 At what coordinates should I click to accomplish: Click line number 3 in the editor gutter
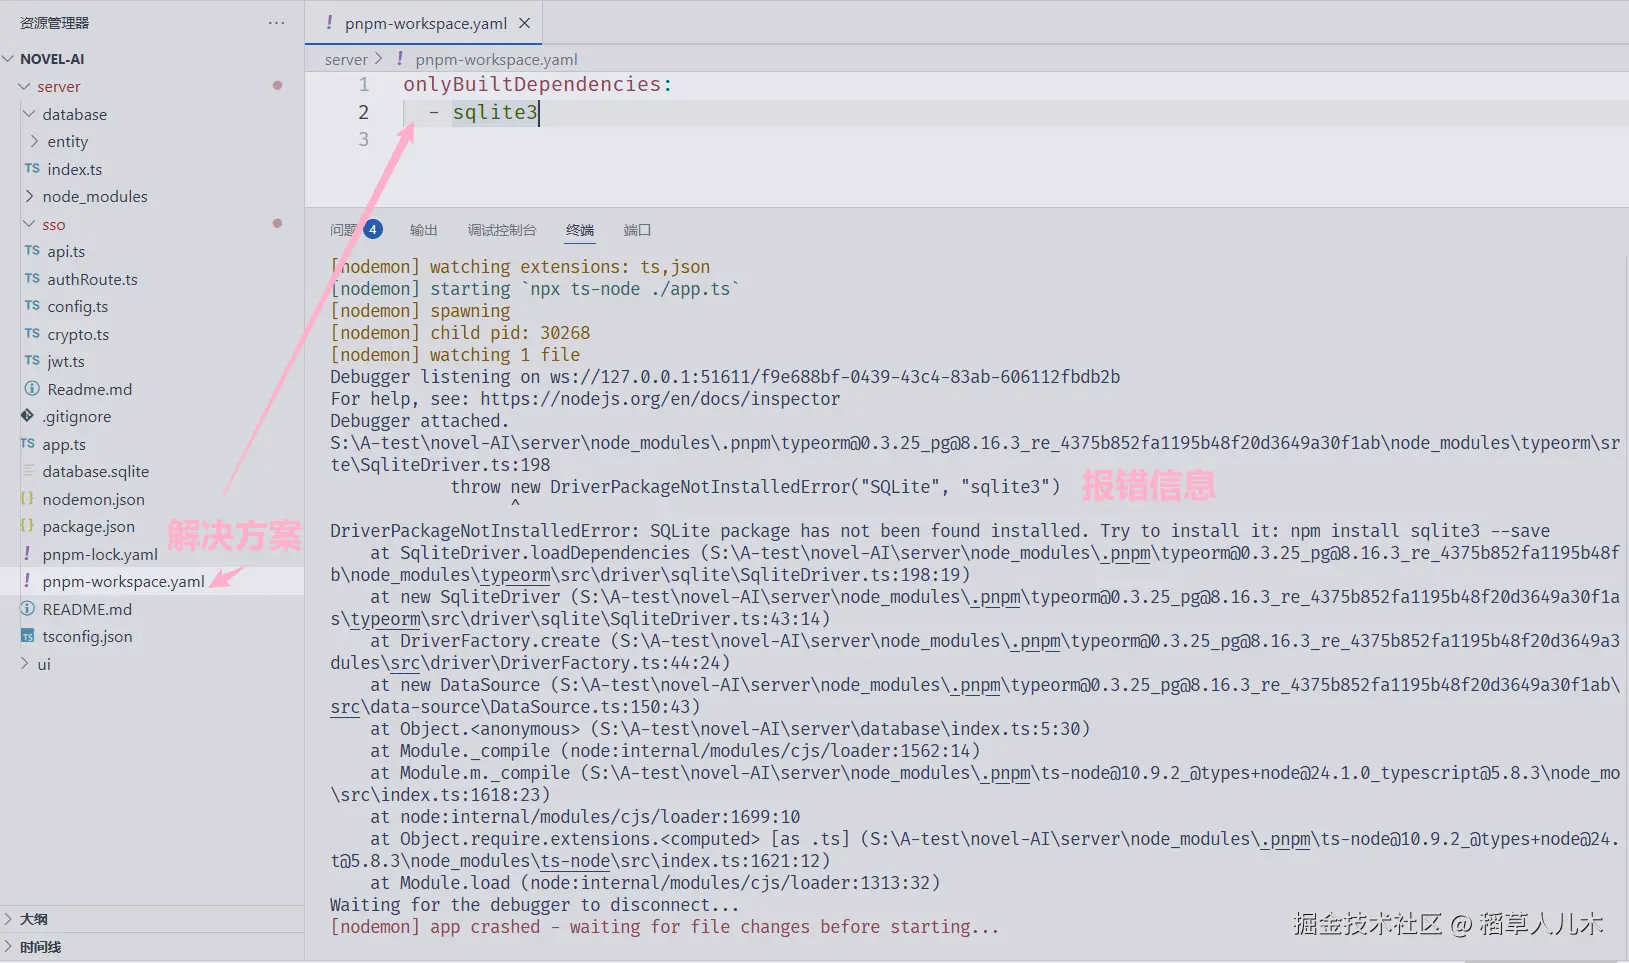(x=364, y=139)
